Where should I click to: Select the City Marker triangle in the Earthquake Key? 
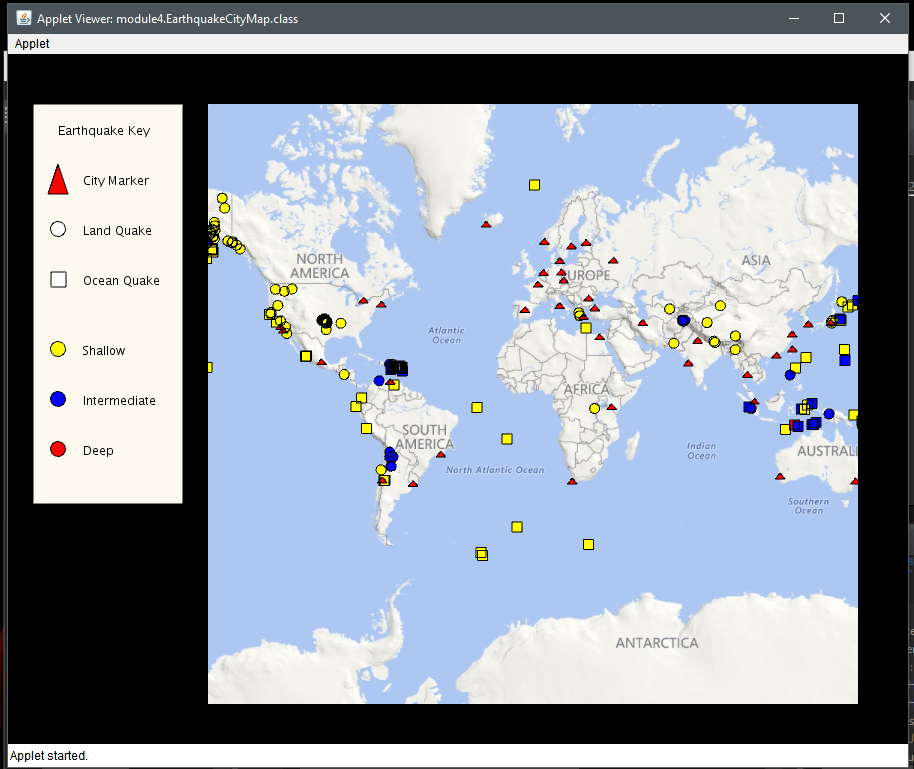click(x=57, y=179)
